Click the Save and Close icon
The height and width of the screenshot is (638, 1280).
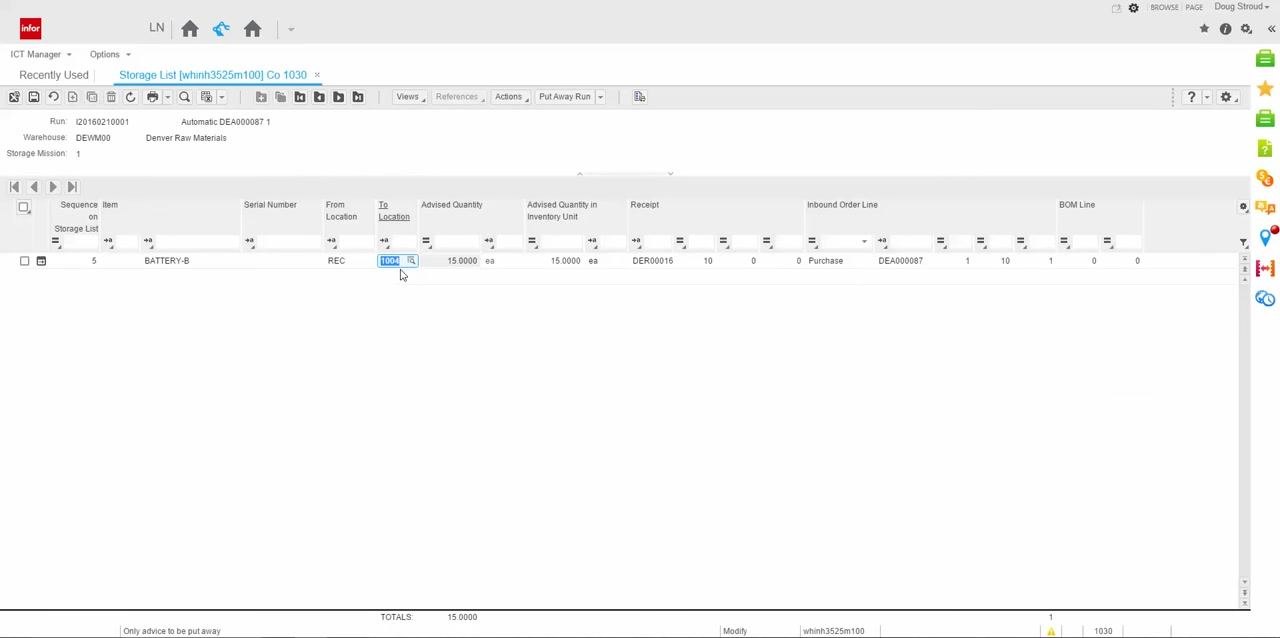(14, 97)
